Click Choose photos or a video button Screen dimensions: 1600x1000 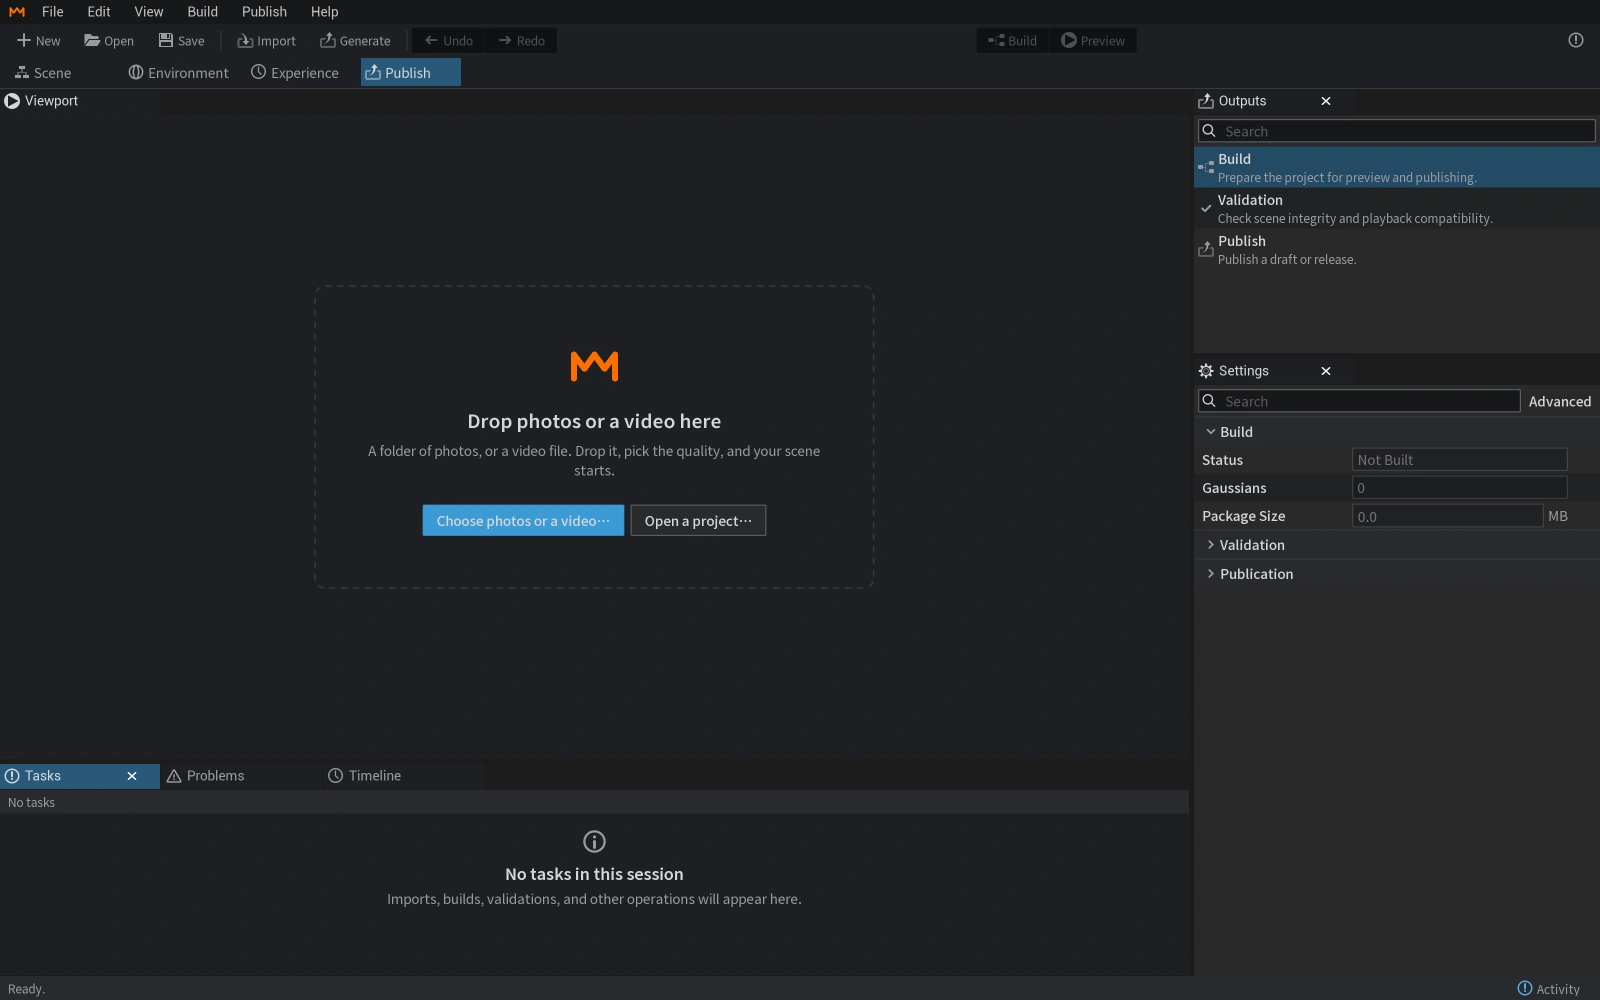coord(523,521)
